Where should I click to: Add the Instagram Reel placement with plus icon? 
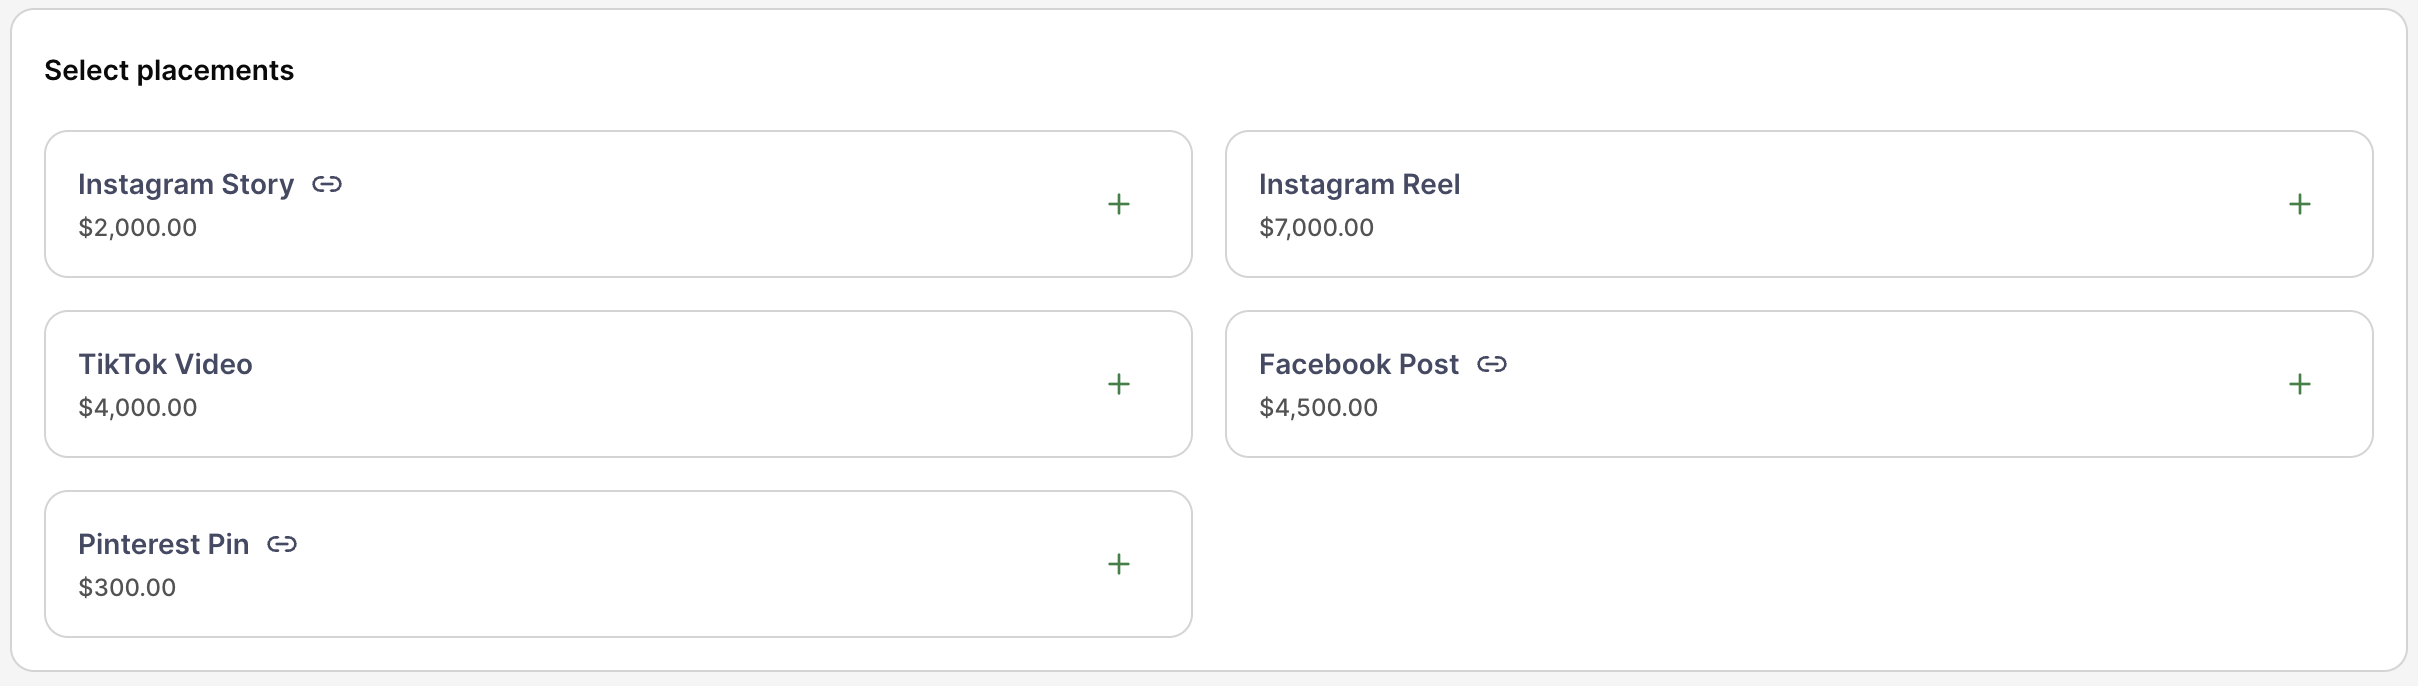(x=2299, y=204)
